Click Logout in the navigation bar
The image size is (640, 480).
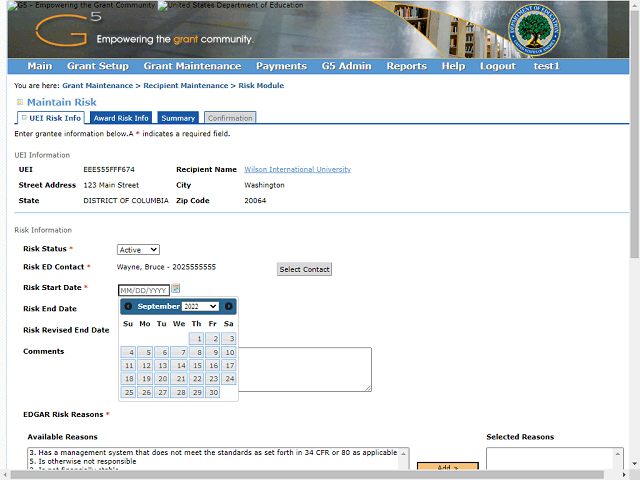pos(498,66)
